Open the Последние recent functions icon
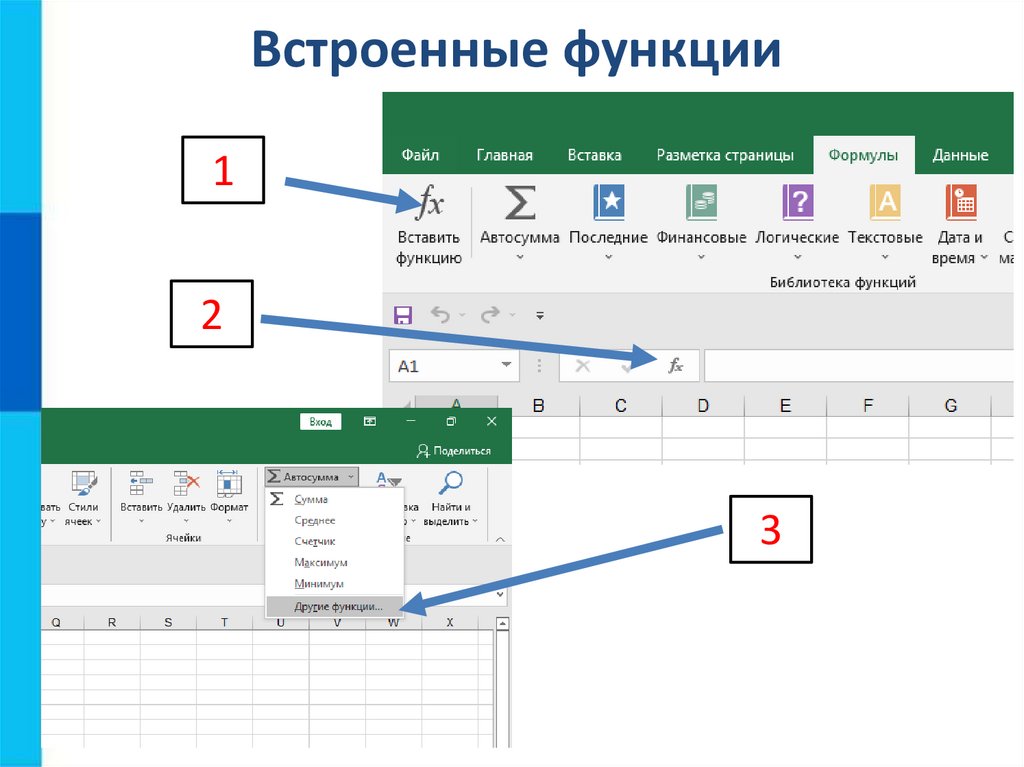 (x=609, y=202)
